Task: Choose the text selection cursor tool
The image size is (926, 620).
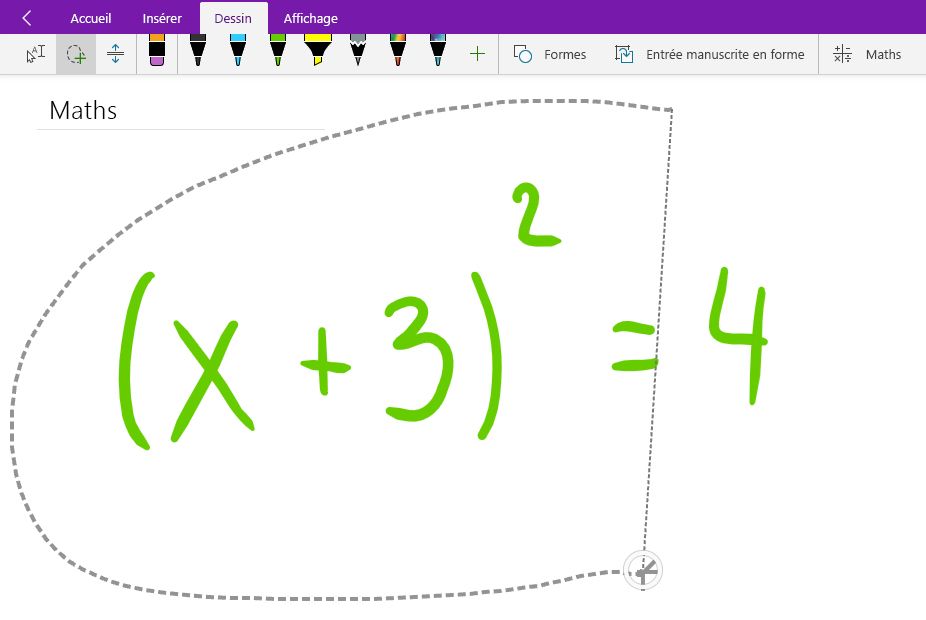Action: tap(36, 54)
